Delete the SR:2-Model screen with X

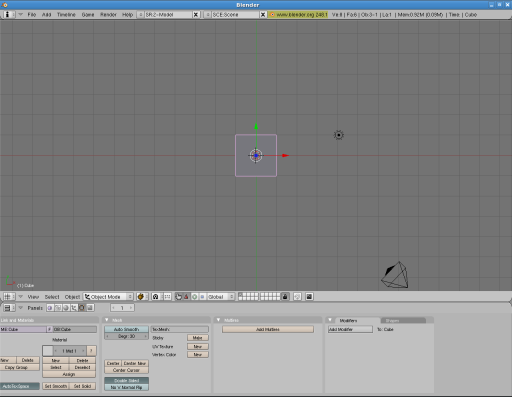pyautogui.click(x=196, y=15)
